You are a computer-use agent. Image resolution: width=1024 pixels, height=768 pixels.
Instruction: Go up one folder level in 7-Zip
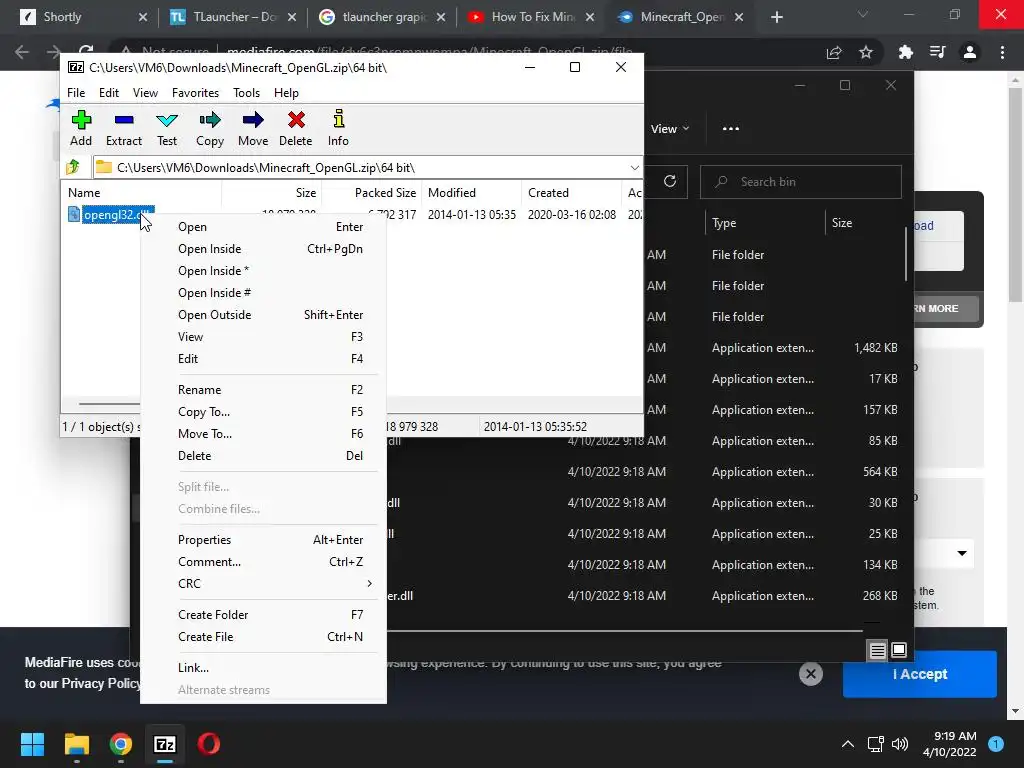coord(73,167)
